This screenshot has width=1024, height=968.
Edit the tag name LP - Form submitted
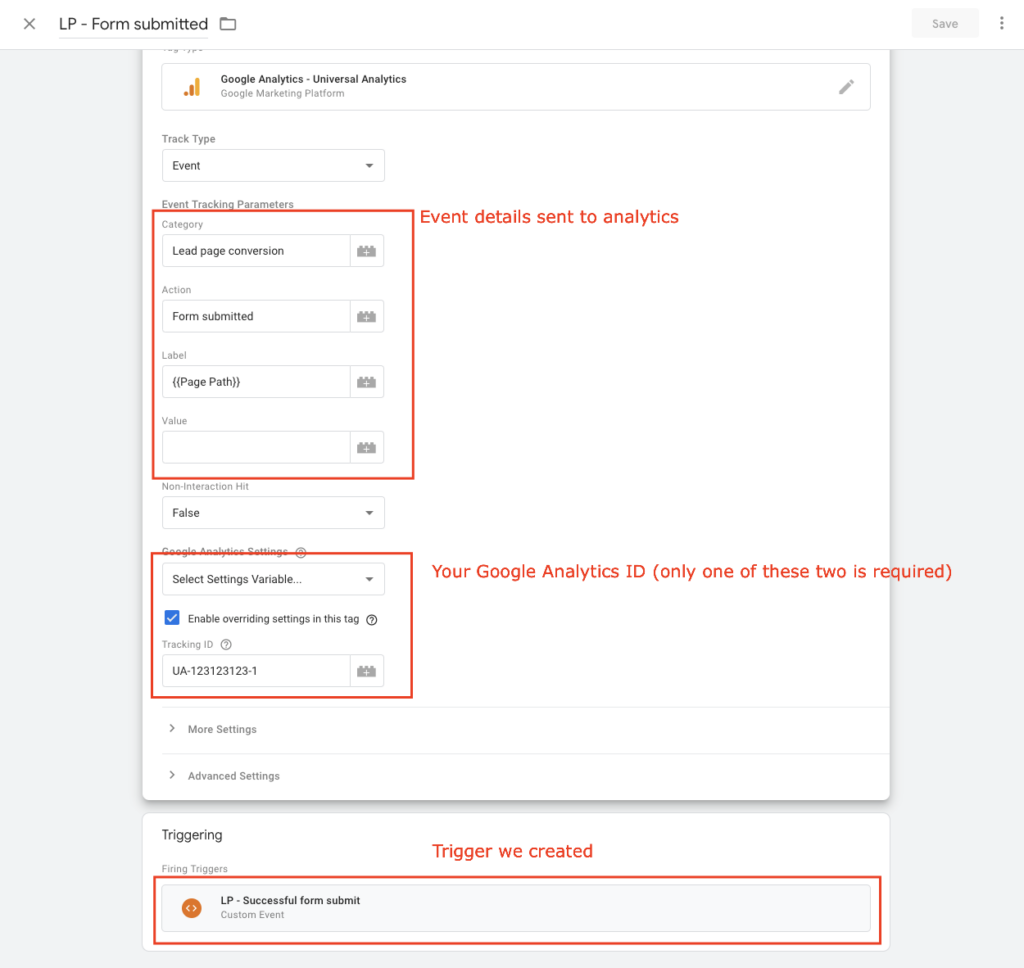click(133, 24)
